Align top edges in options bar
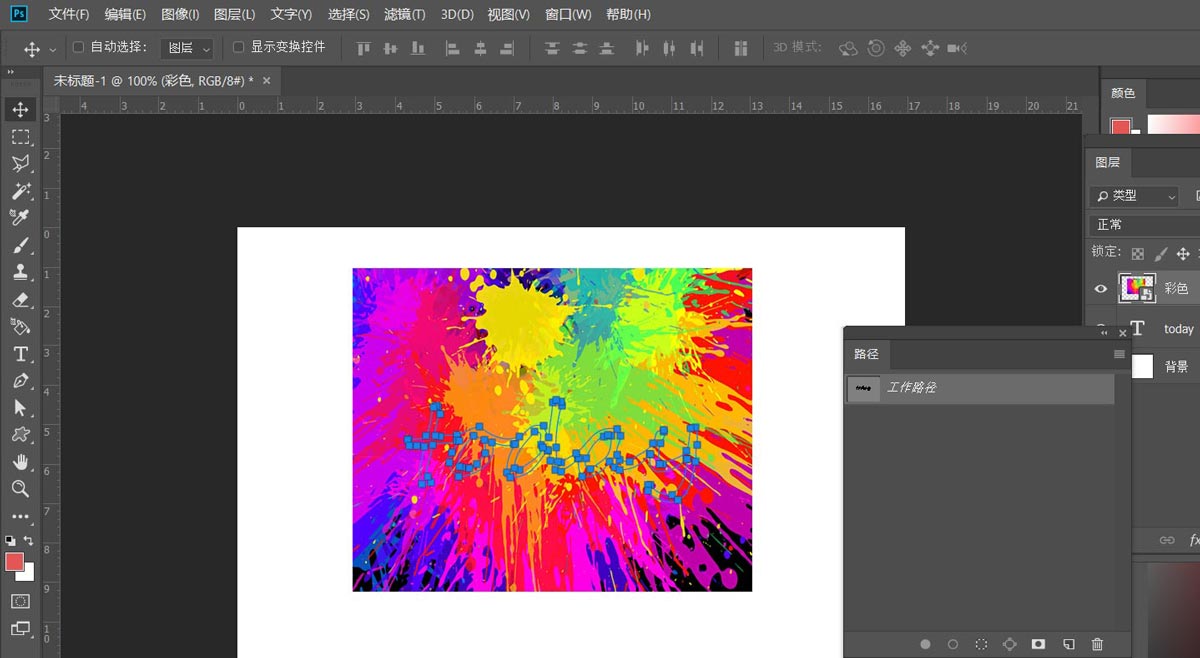This screenshot has height=658, width=1200. tap(363, 48)
